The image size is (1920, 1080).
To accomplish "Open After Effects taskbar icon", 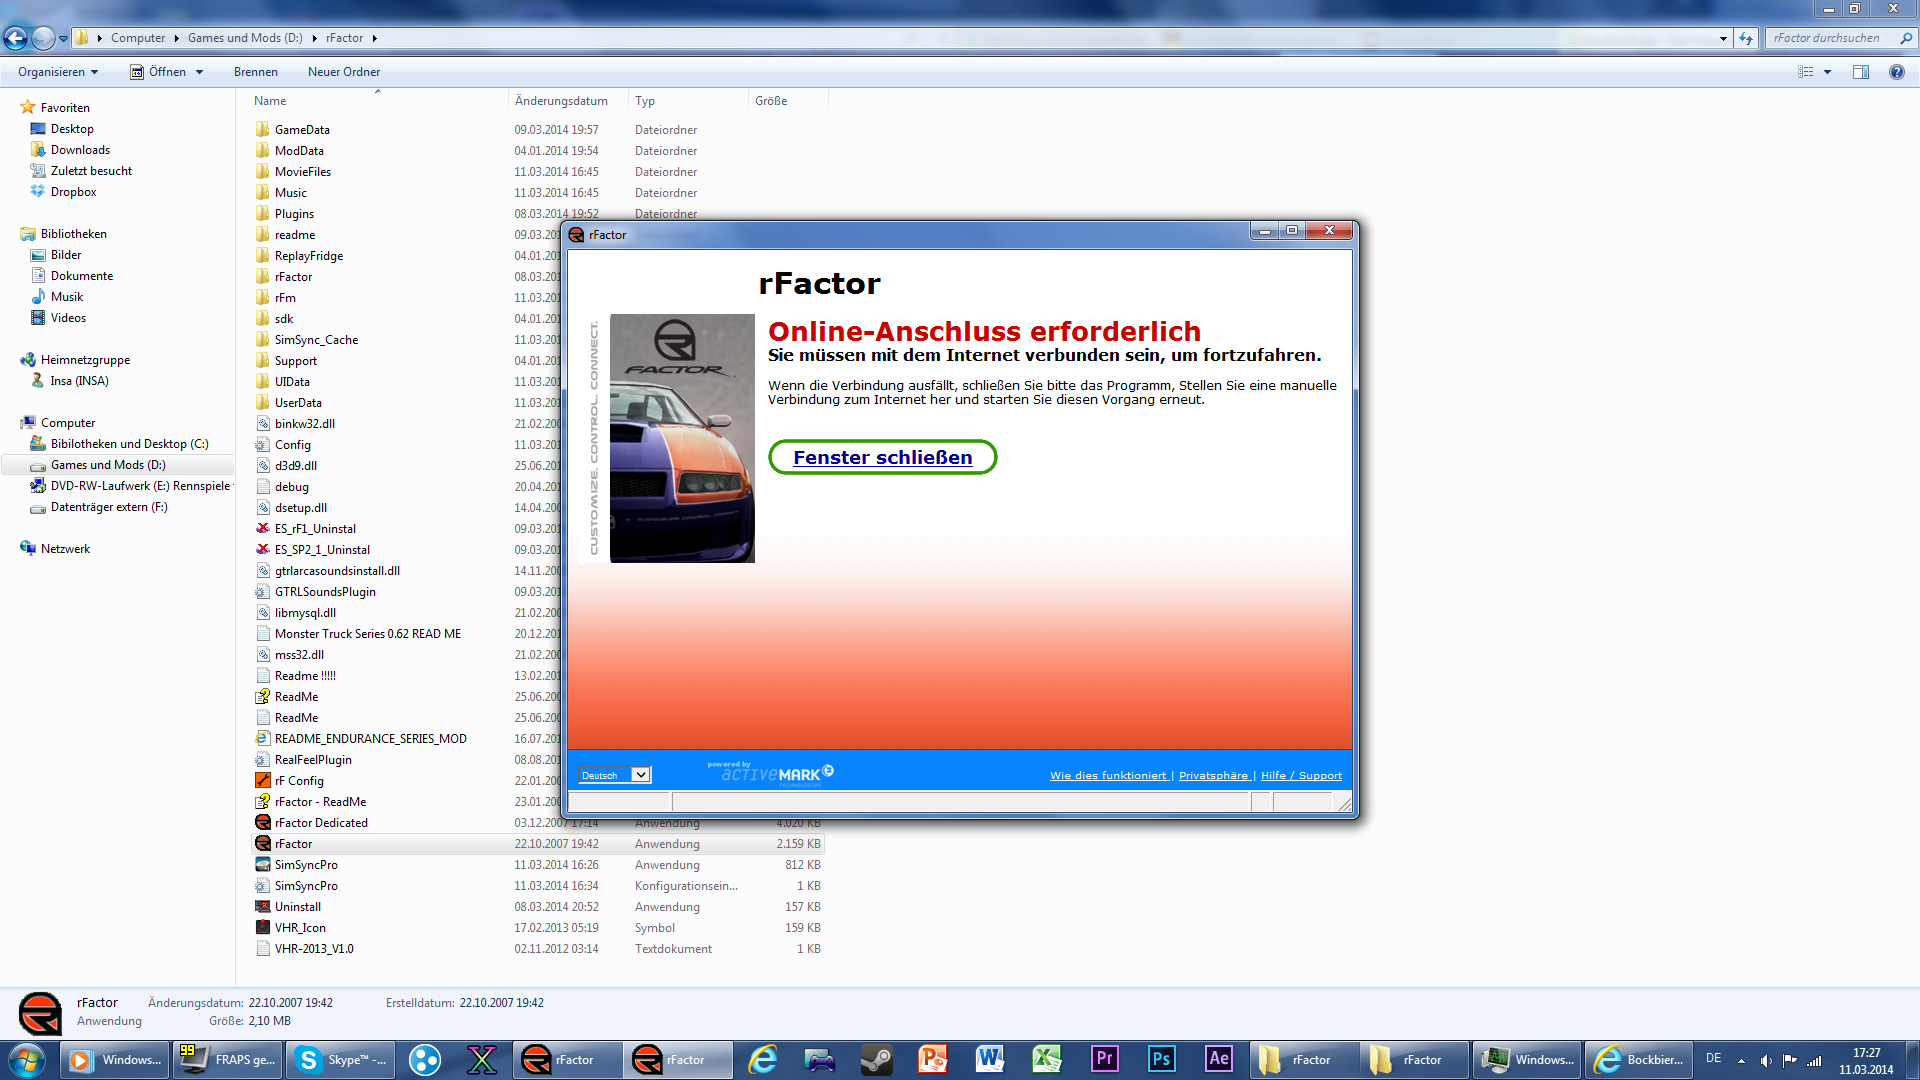I will coord(1218,1059).
